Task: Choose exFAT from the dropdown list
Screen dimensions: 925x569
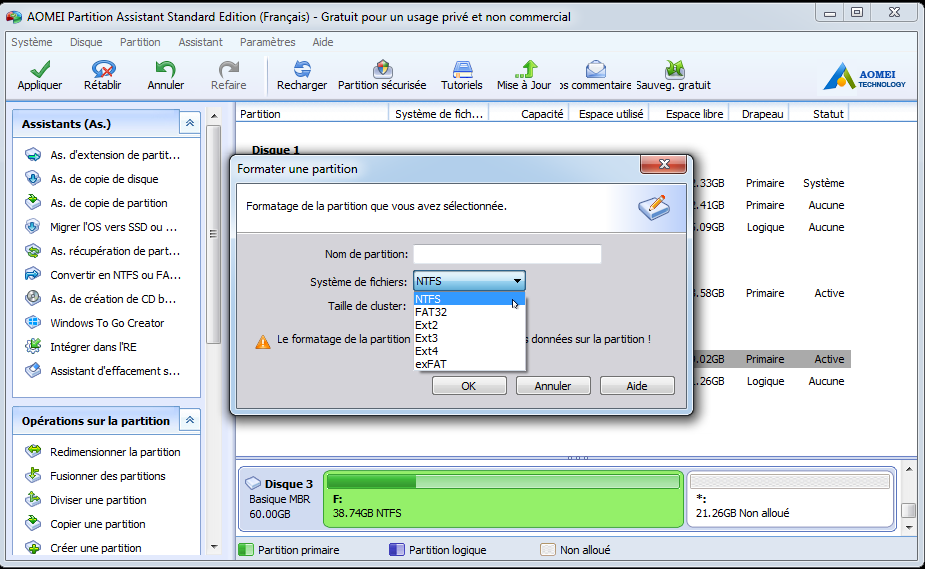Action: pyautogui.click(x=430, y=364)
